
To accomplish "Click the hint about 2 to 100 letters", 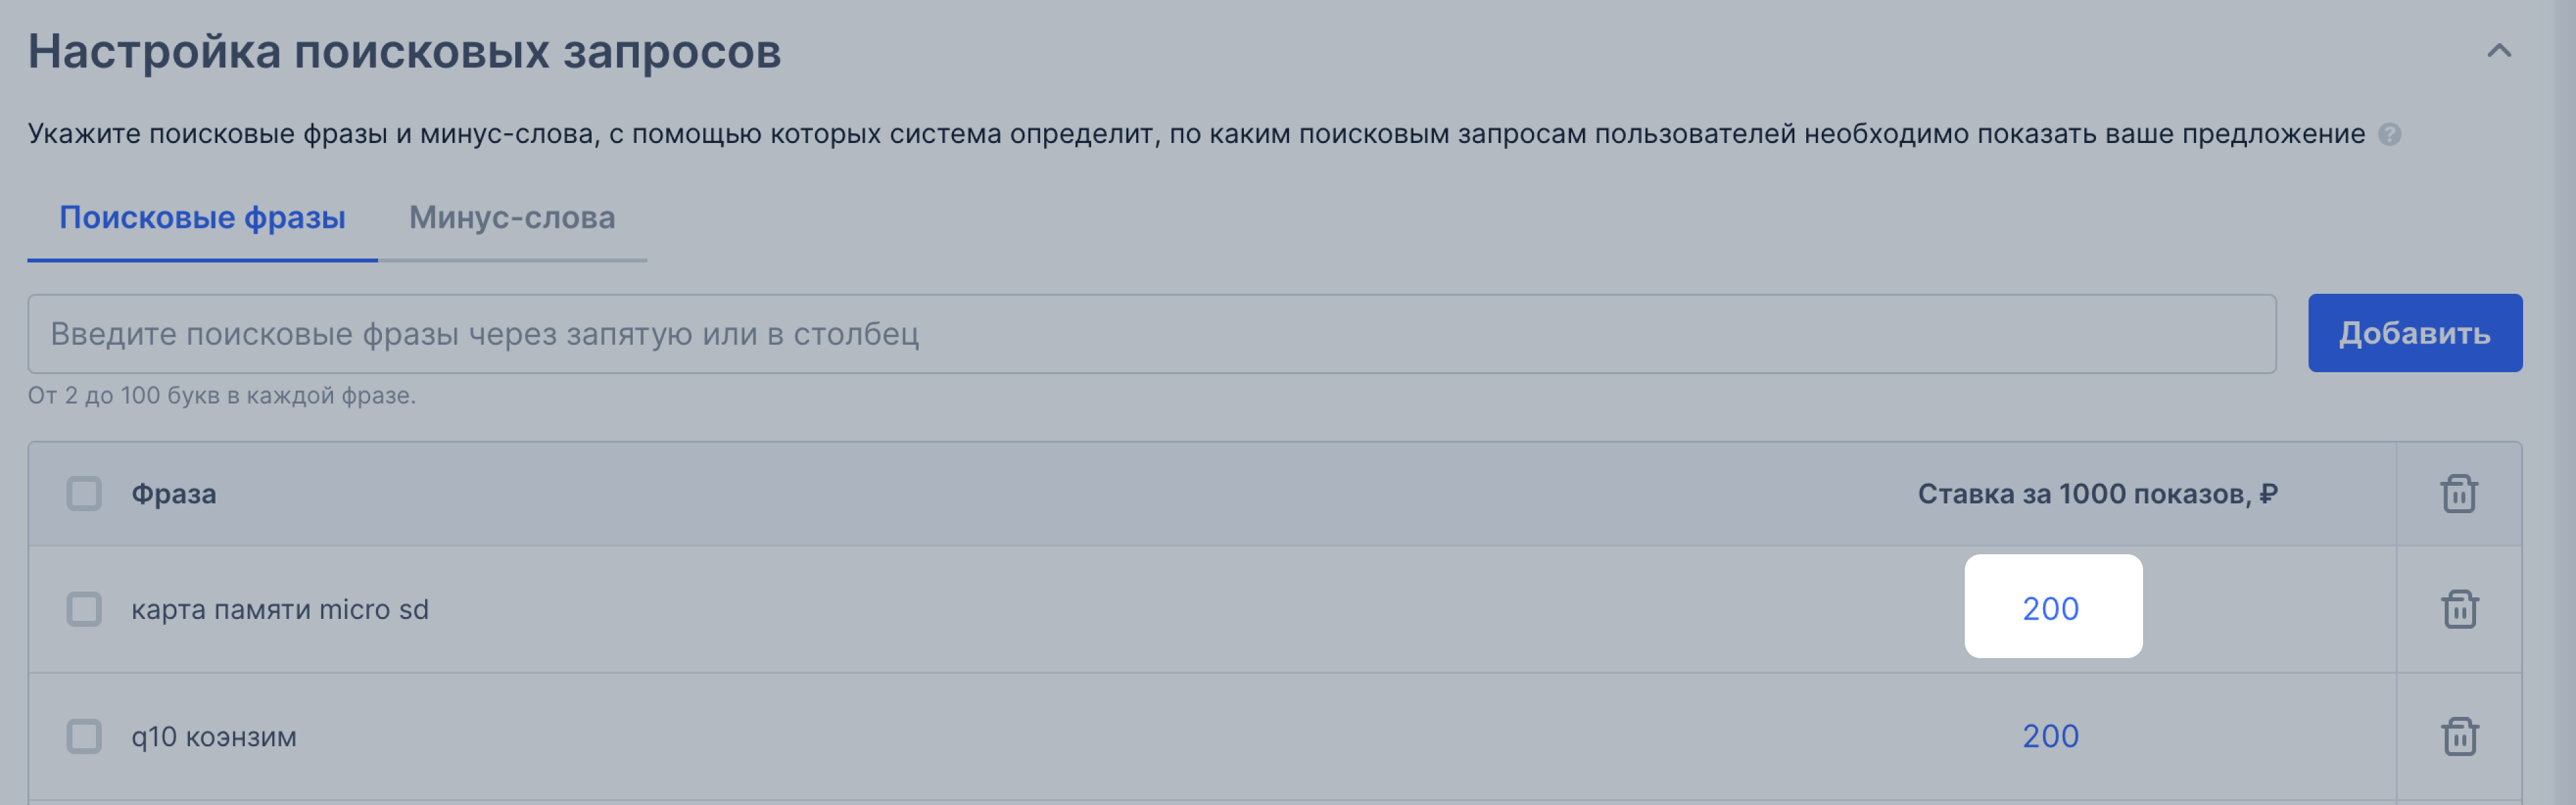I will coord(221,396).
